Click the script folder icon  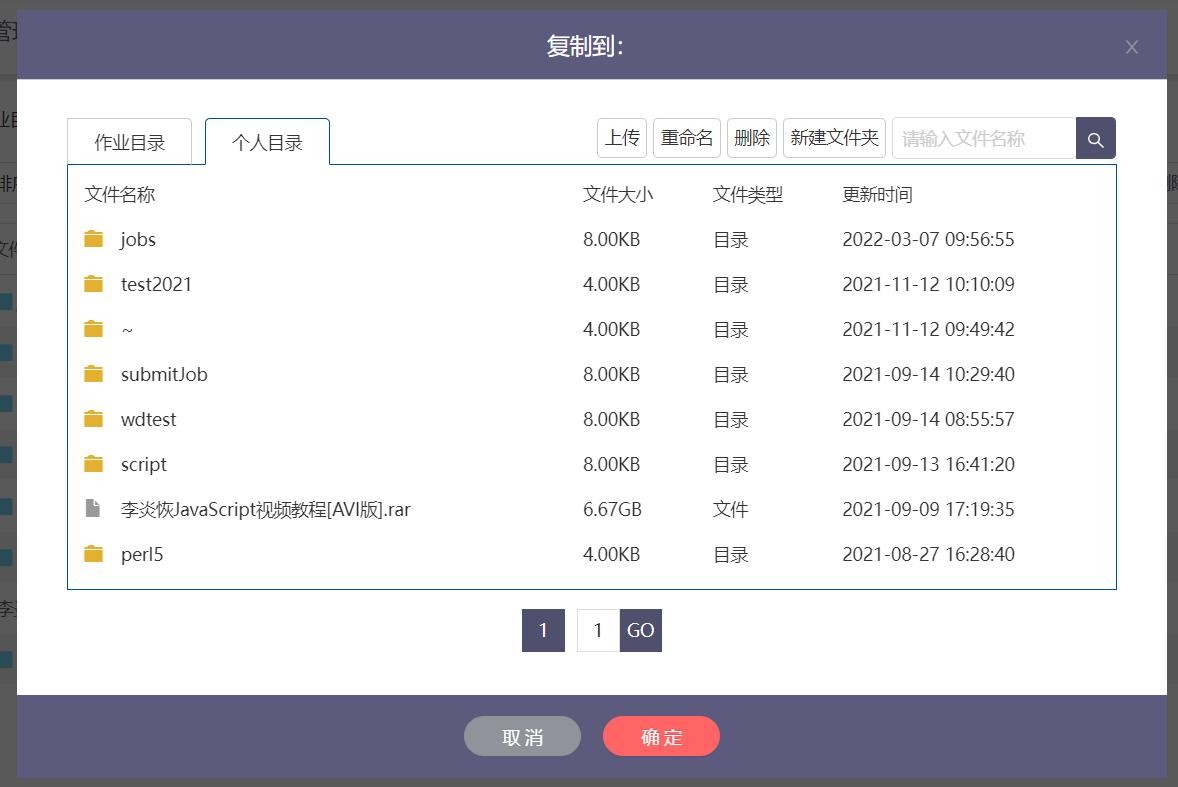click(x=94, y=464)
